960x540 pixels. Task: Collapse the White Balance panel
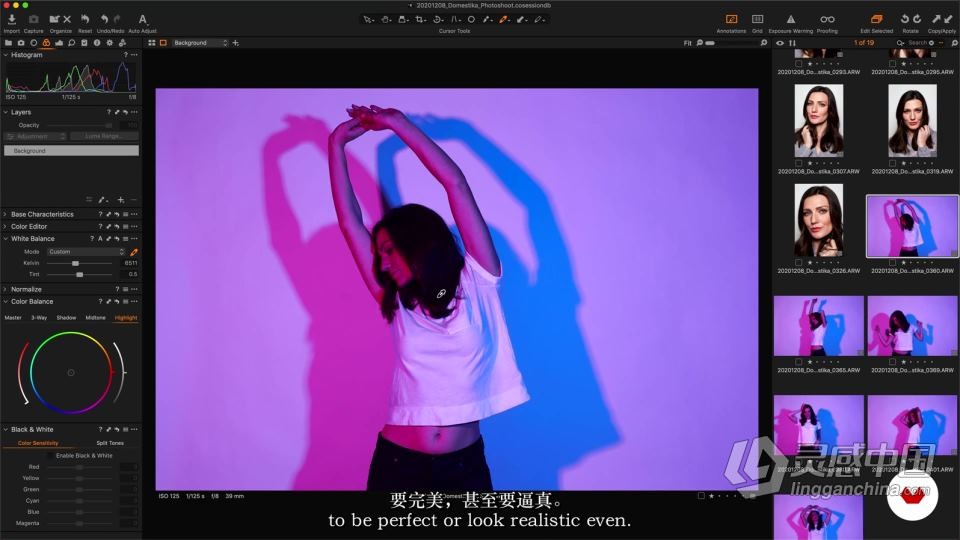[6, 239]
